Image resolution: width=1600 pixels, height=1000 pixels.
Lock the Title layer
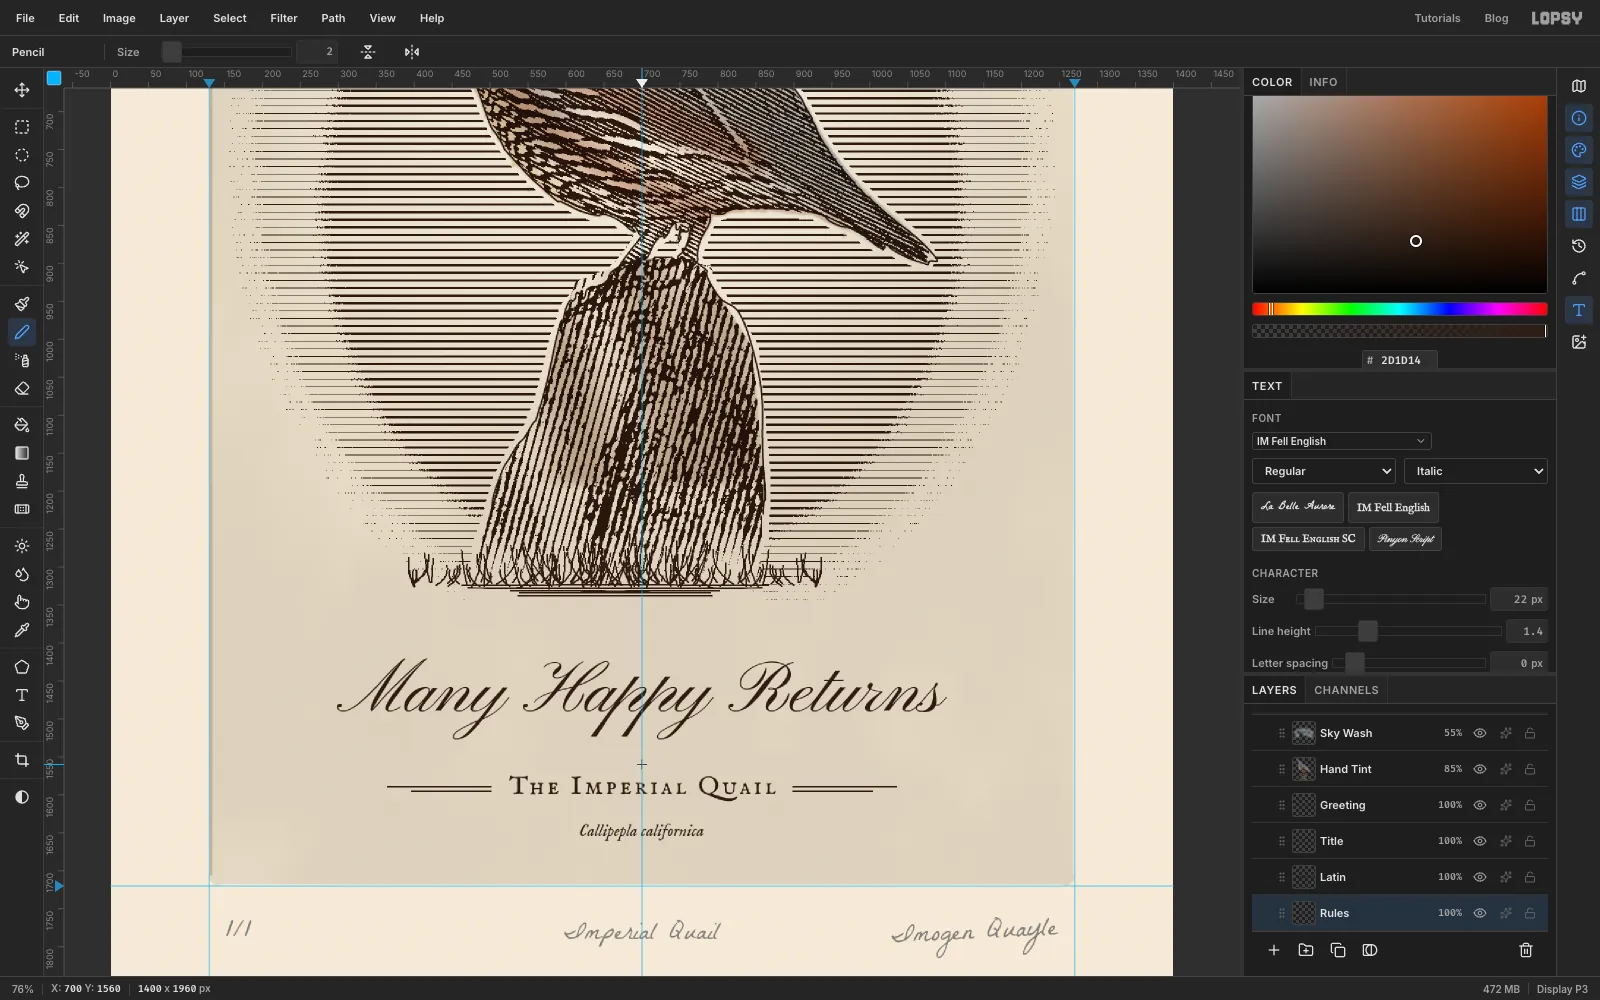1530,841
